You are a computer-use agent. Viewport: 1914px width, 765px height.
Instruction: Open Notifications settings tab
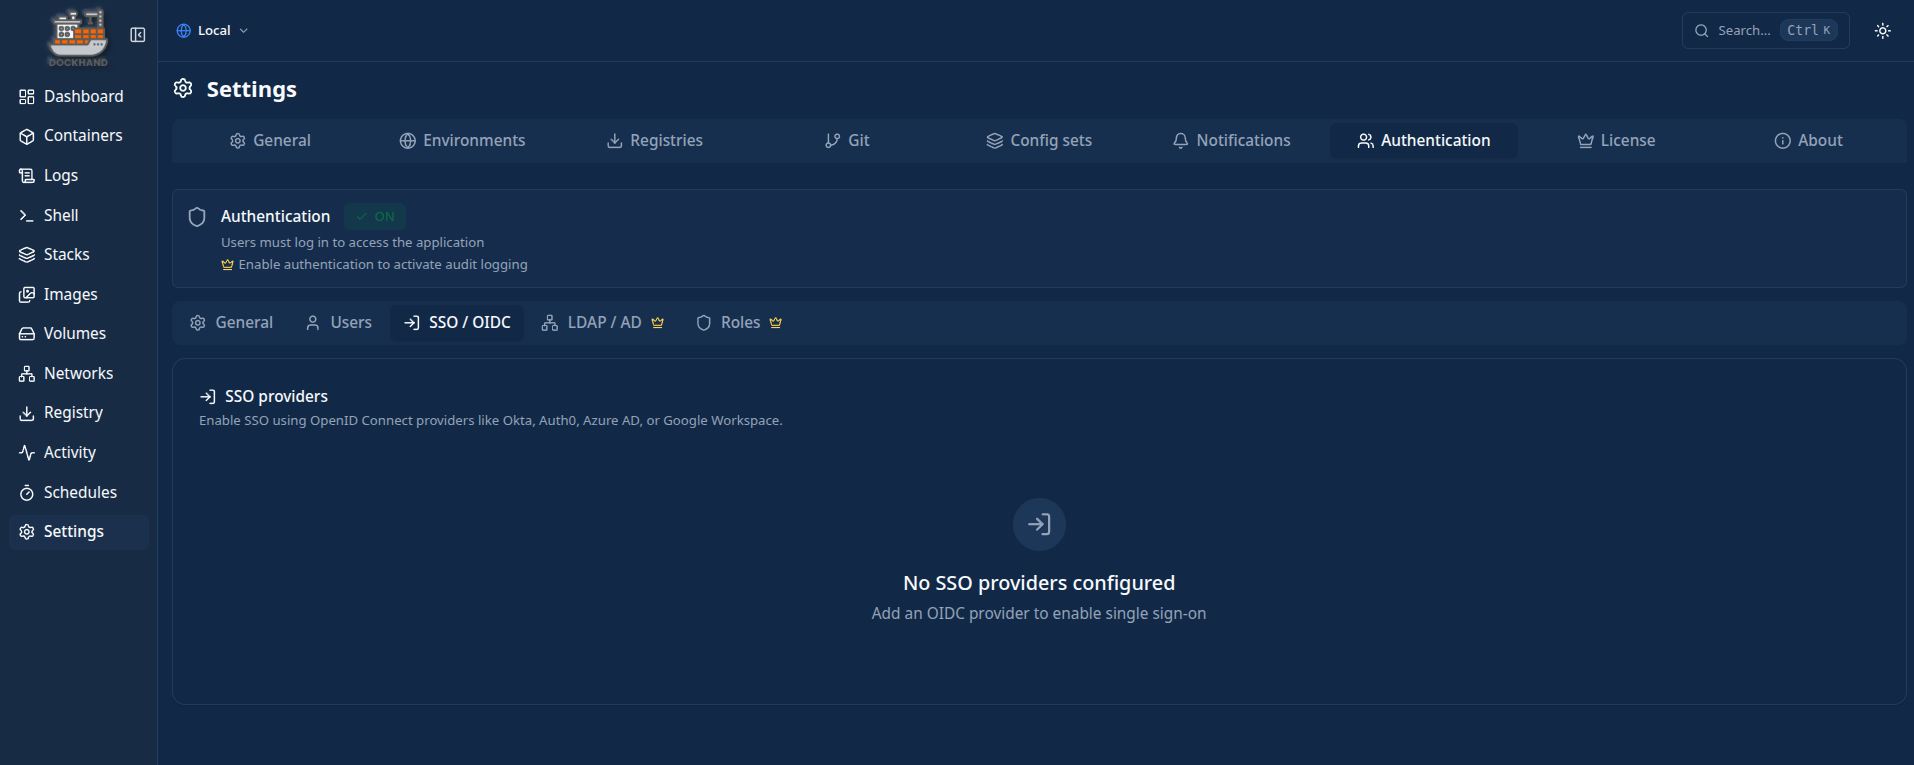(x=1232, y=141)
